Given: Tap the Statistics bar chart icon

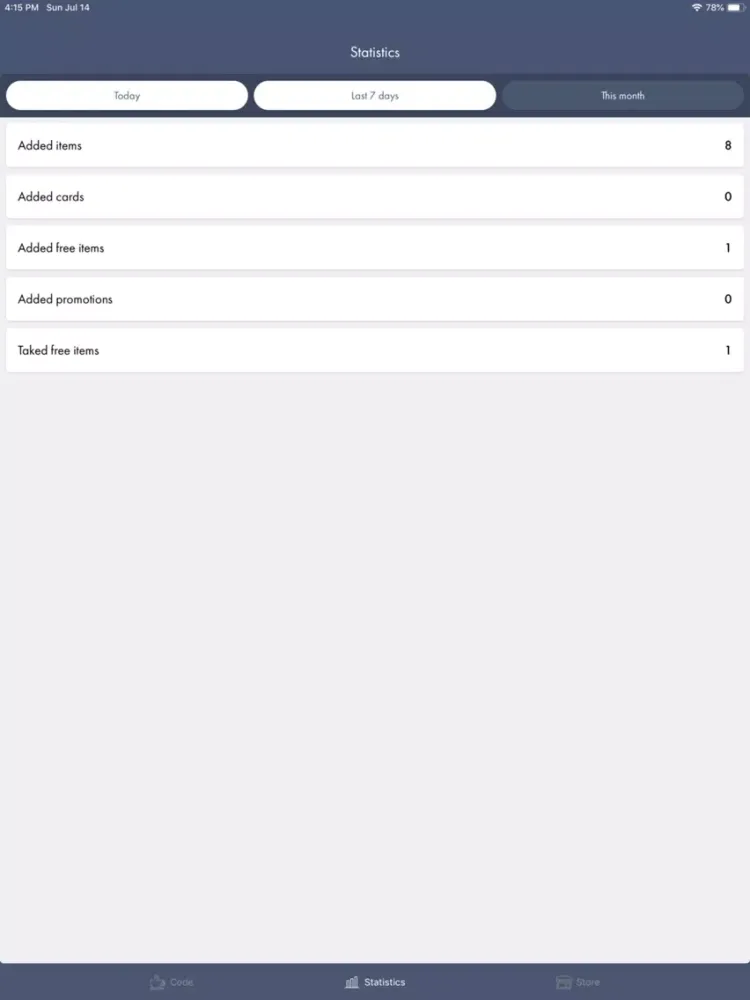Looking at the screenshot, I should click(x=351, y=982).
